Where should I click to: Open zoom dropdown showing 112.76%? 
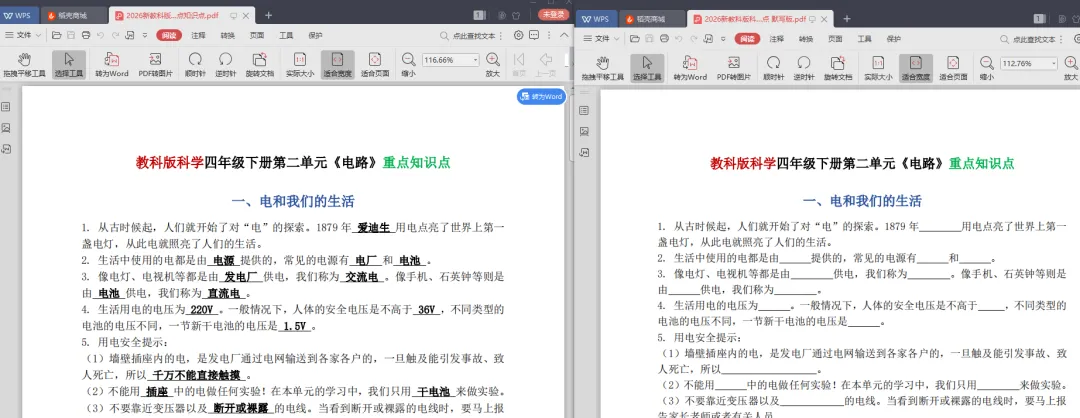(x=1054, y=63)
